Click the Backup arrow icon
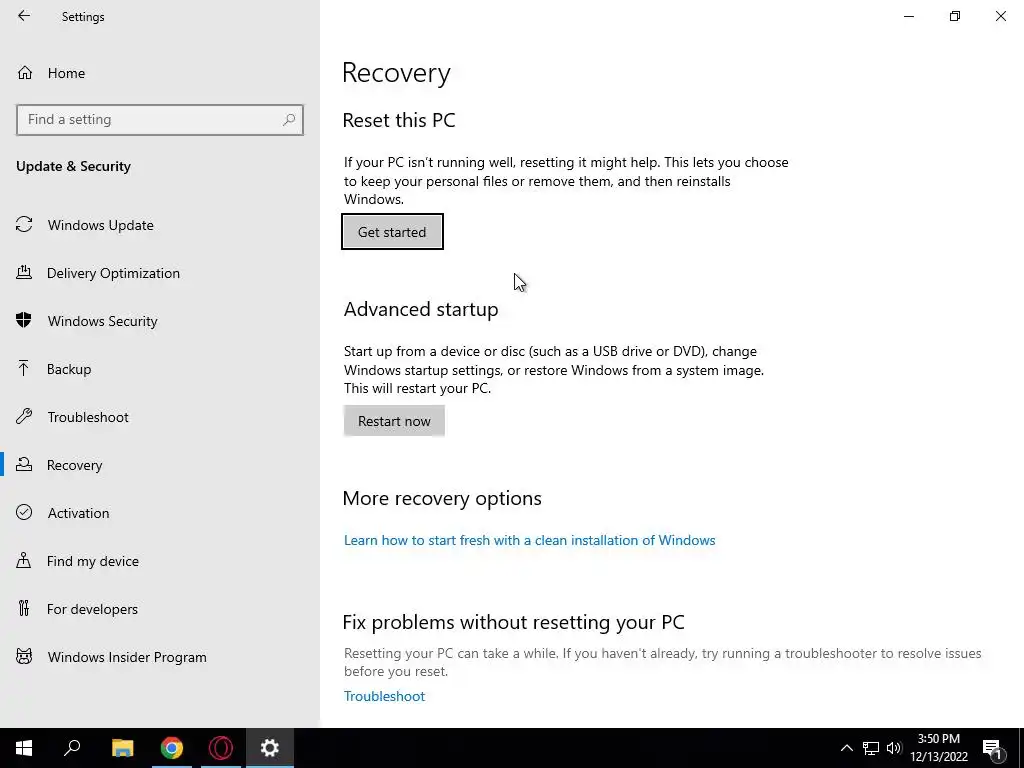The width and height of the screenshot is (1024, 768). click(x=24, y=368)
